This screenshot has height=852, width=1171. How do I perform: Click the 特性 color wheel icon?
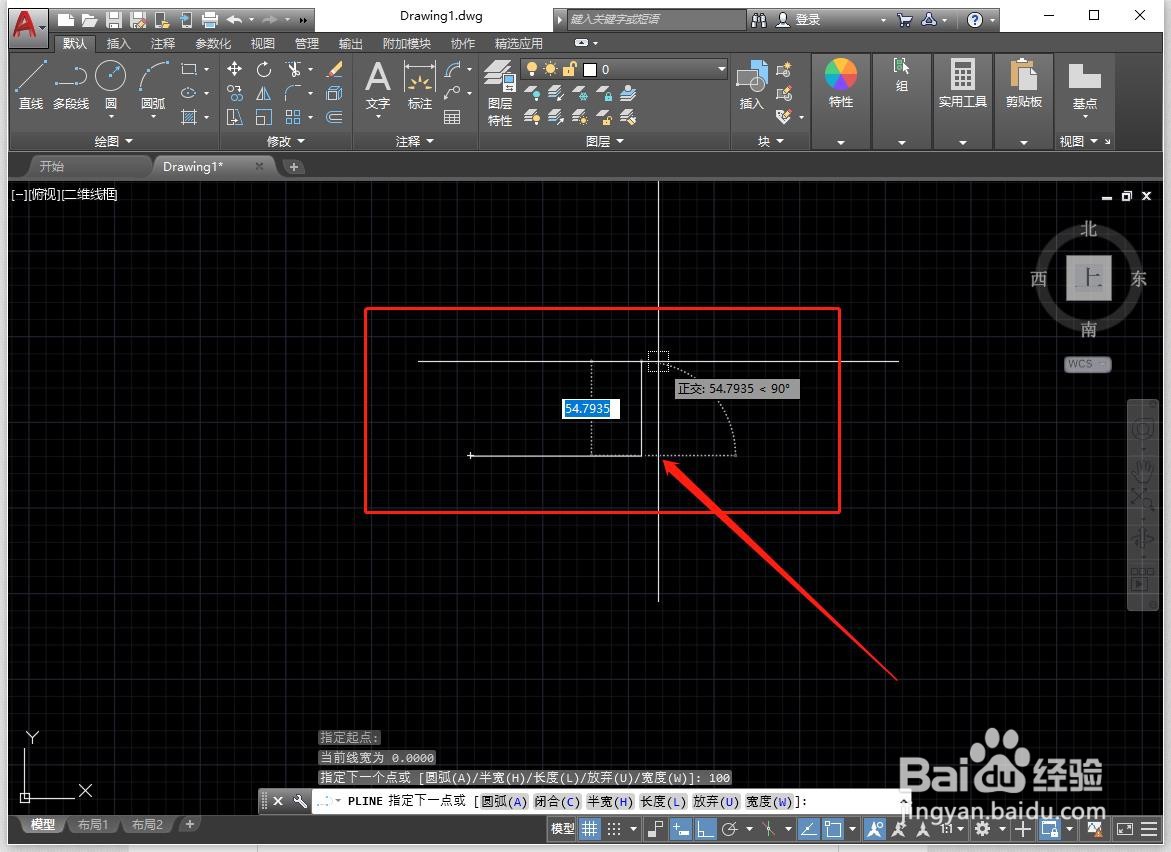click(841, 75)
